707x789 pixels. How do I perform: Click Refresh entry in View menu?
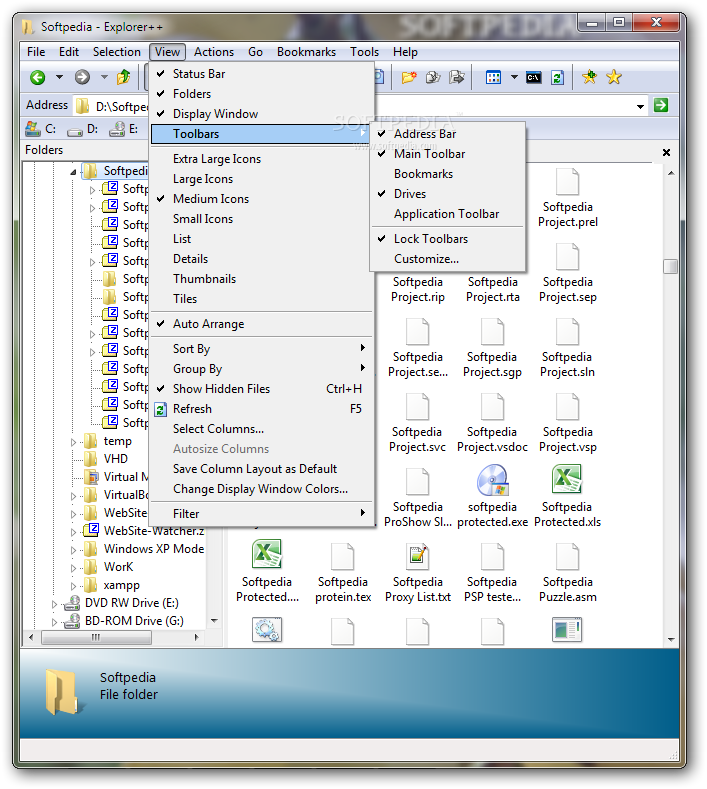[x=262, y=409]
